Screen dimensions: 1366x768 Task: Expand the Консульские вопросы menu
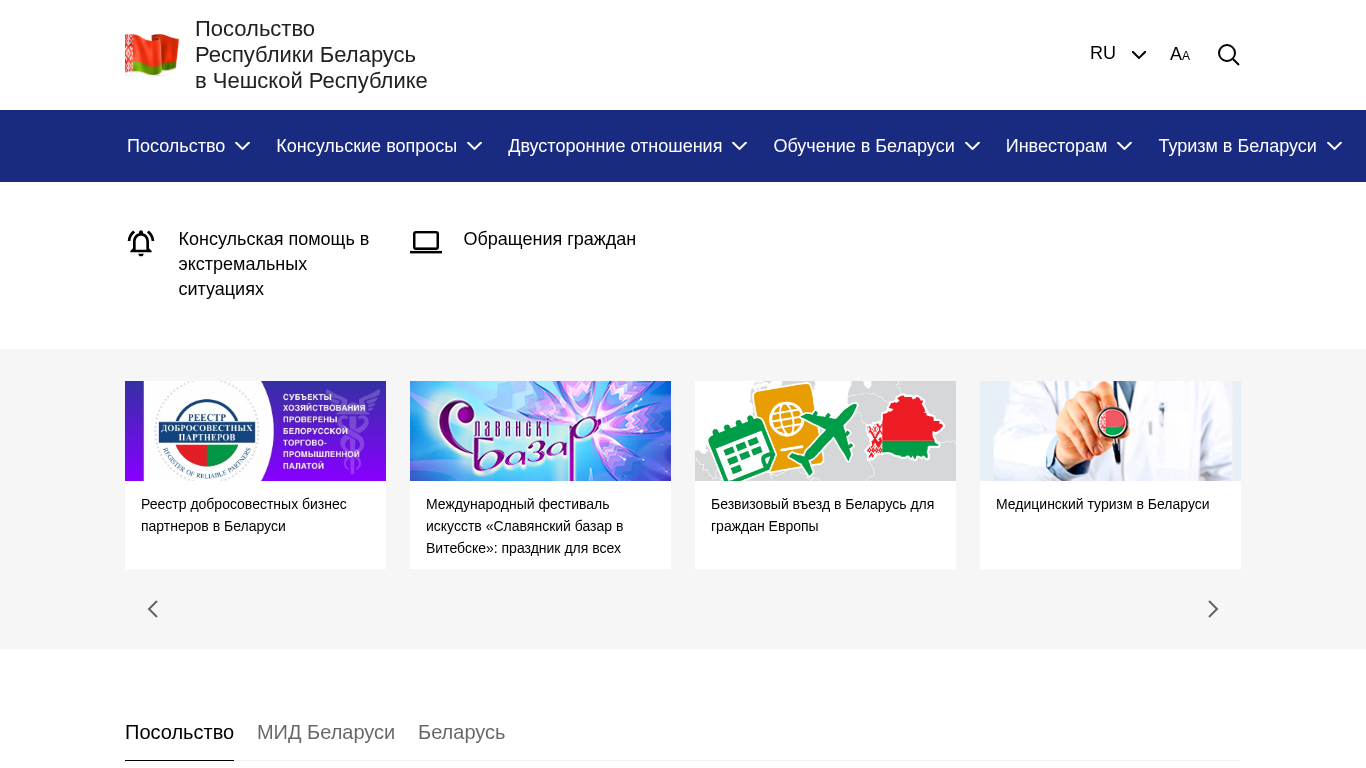click(x=379, y=146)
